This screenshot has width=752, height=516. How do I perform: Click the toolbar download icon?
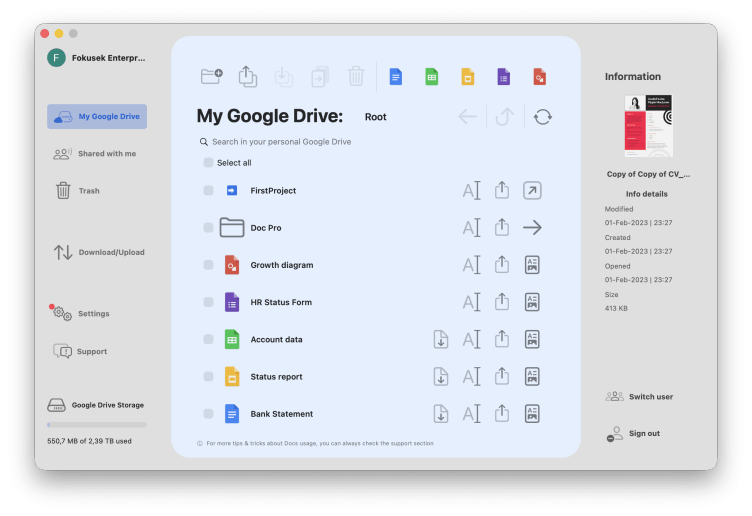(283, 76)
